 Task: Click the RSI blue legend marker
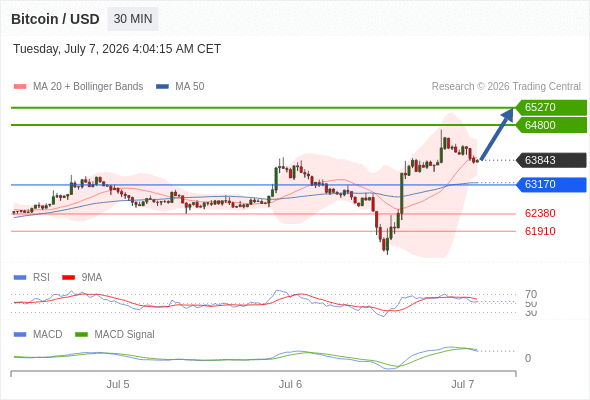[x=20, y=278]
